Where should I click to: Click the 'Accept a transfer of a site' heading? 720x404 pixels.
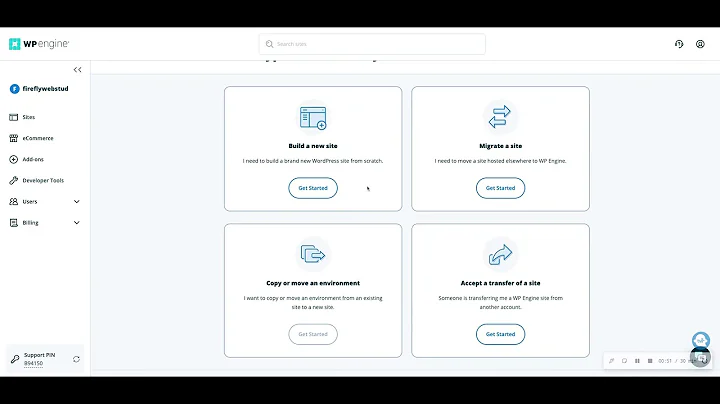(501, 283)
